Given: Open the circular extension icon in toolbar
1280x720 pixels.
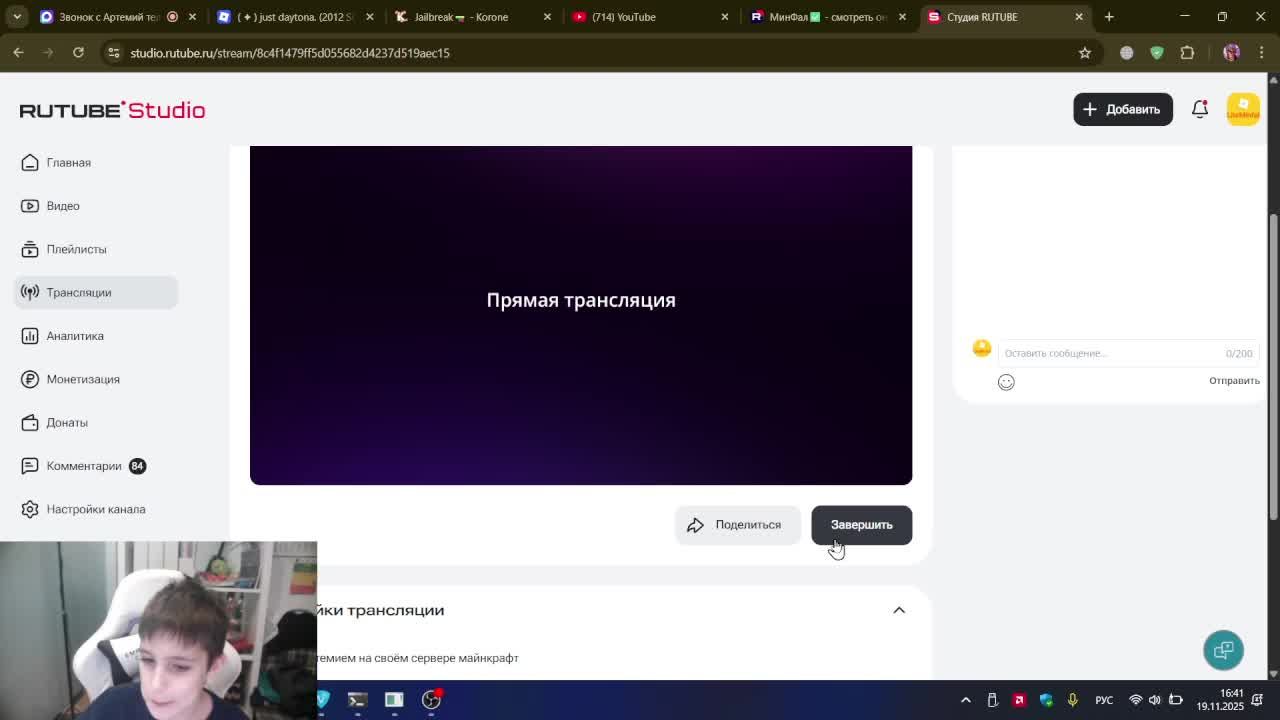Looking at the screenshot, I should [x=1127, y=53].
